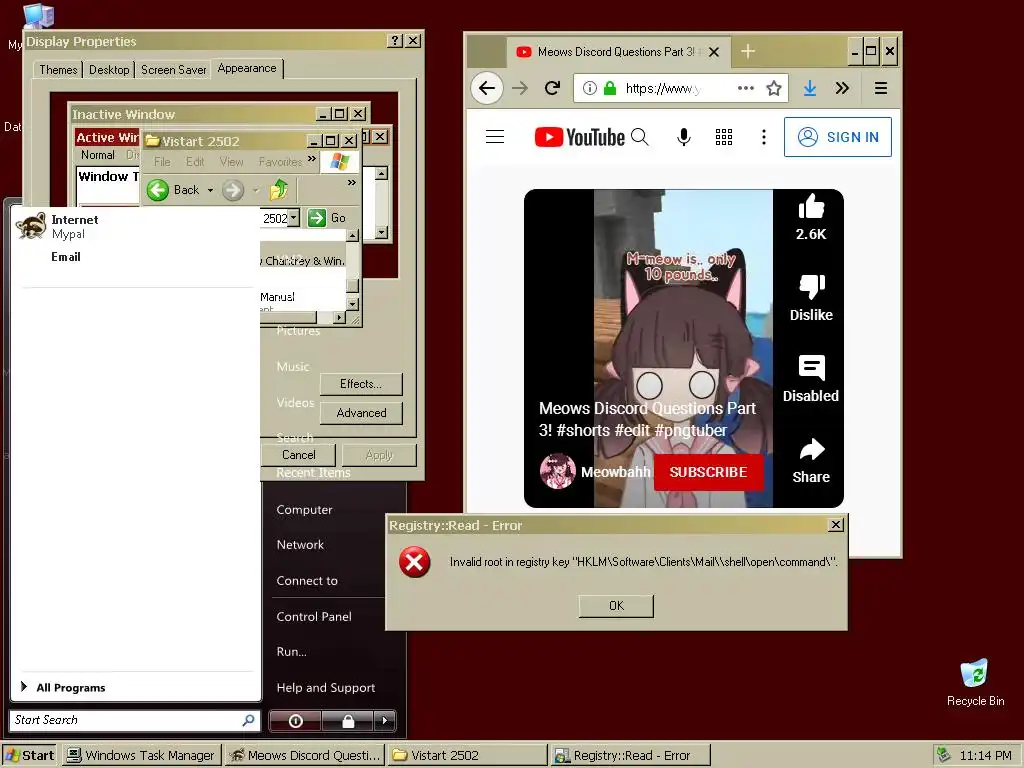Open the Back history dropdown arrow
This screenshot has height=768, width=1024.
(x=210, y=190)
